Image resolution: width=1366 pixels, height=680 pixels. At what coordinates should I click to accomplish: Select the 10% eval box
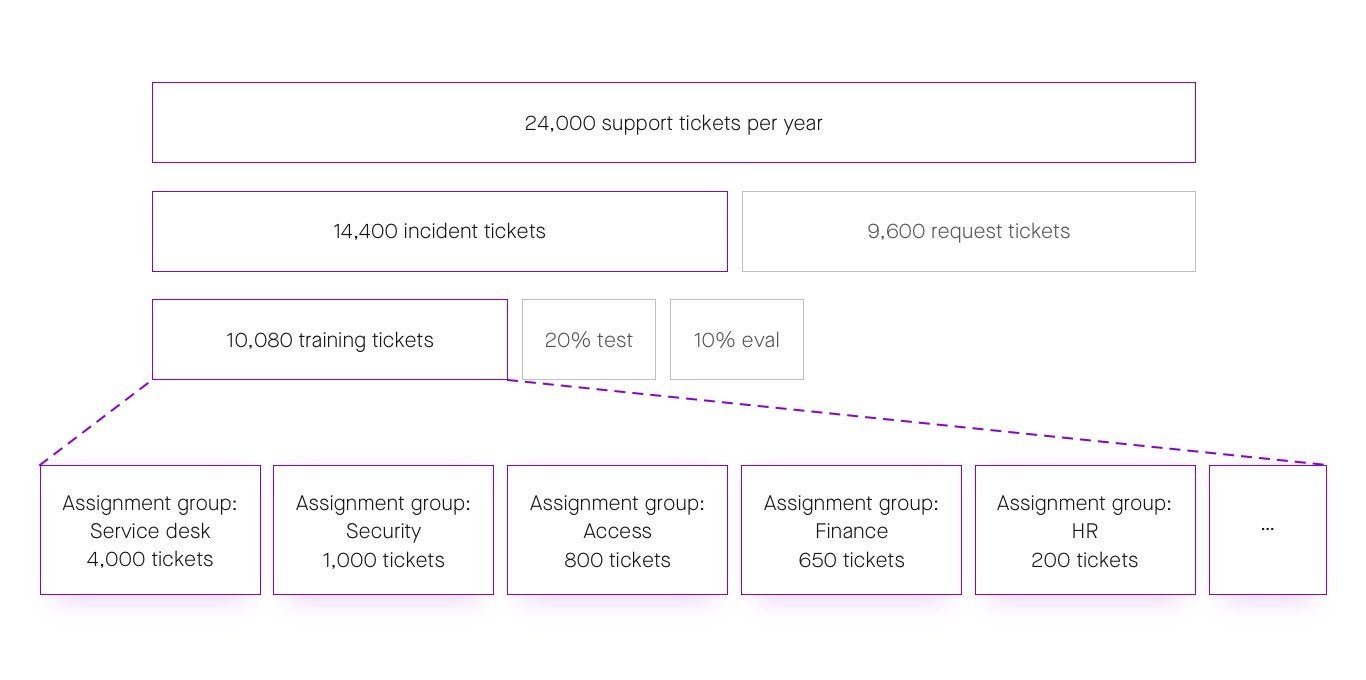click(x=736, y=340)
